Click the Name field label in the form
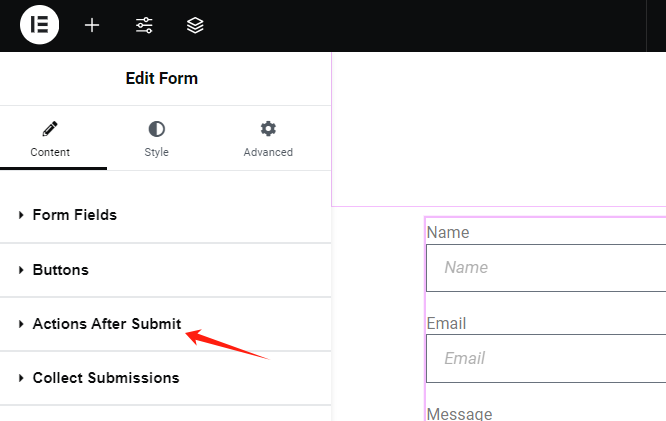 point(448,233)
